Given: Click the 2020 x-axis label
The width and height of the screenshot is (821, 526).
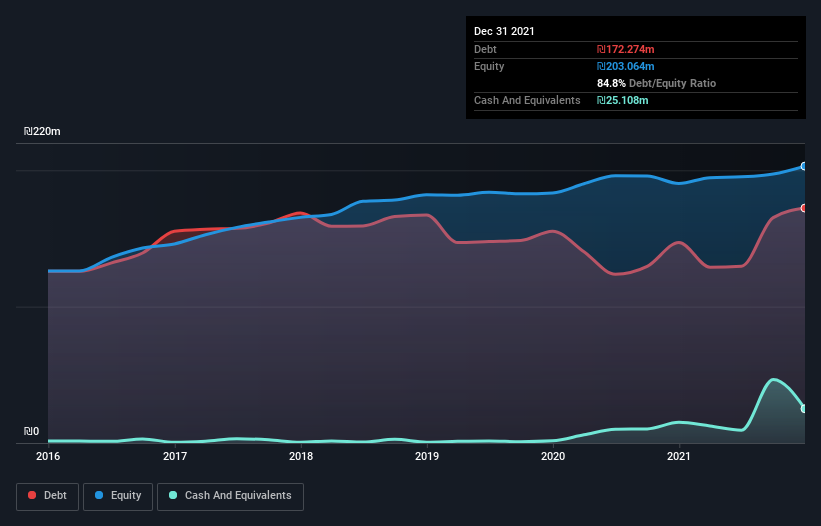Looking at the screenshot, I should coord(553,456).
